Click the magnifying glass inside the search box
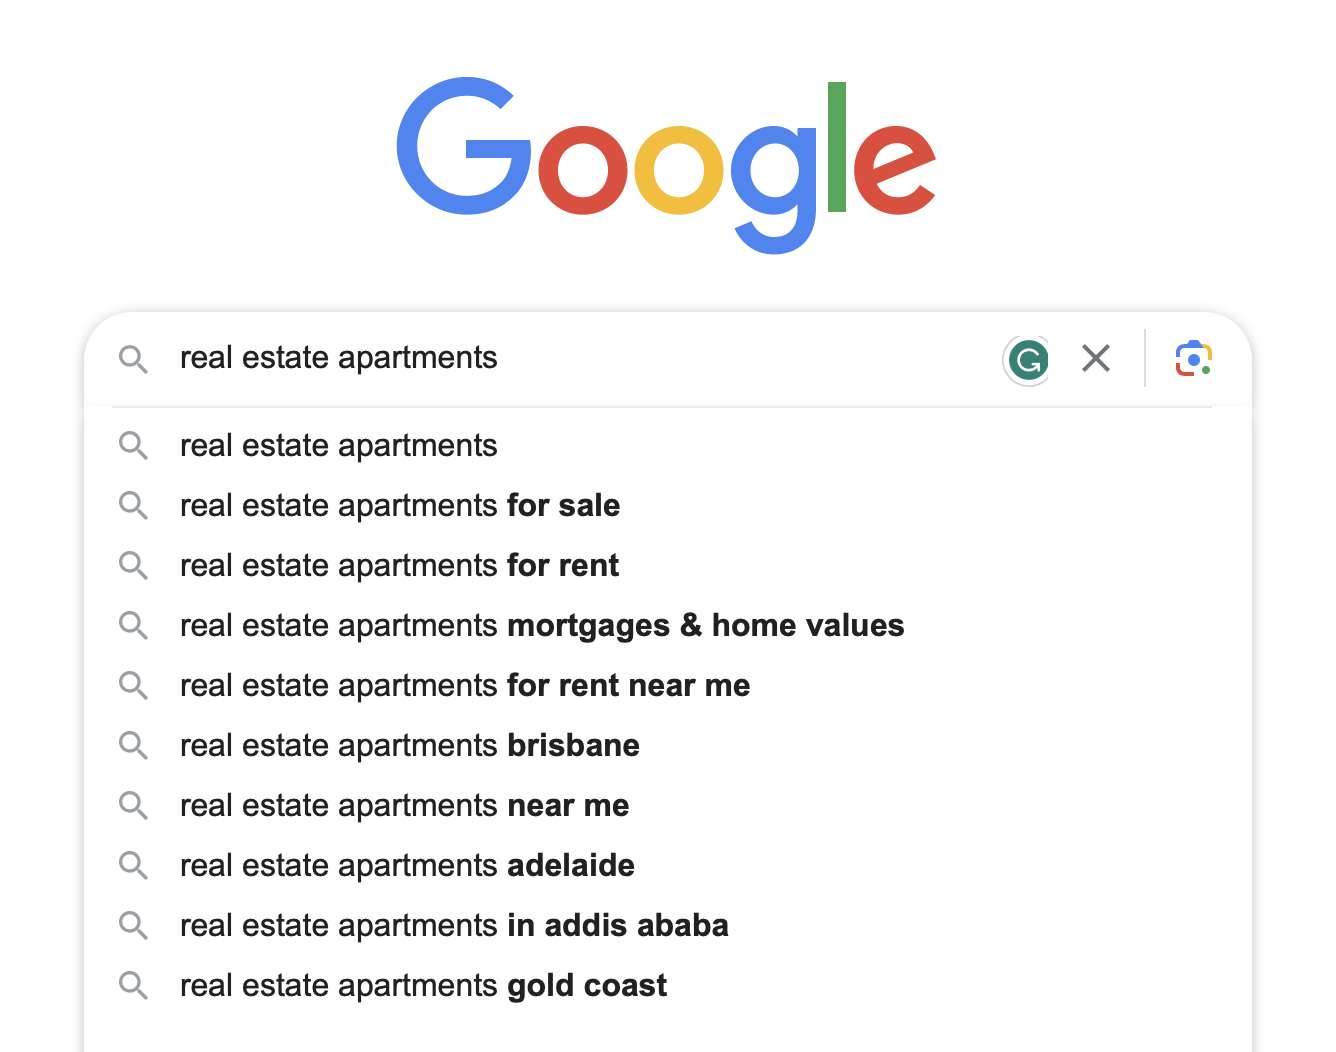Image resolution: width=1336 pixels, height=1052 pixels. tap(133, 360)
